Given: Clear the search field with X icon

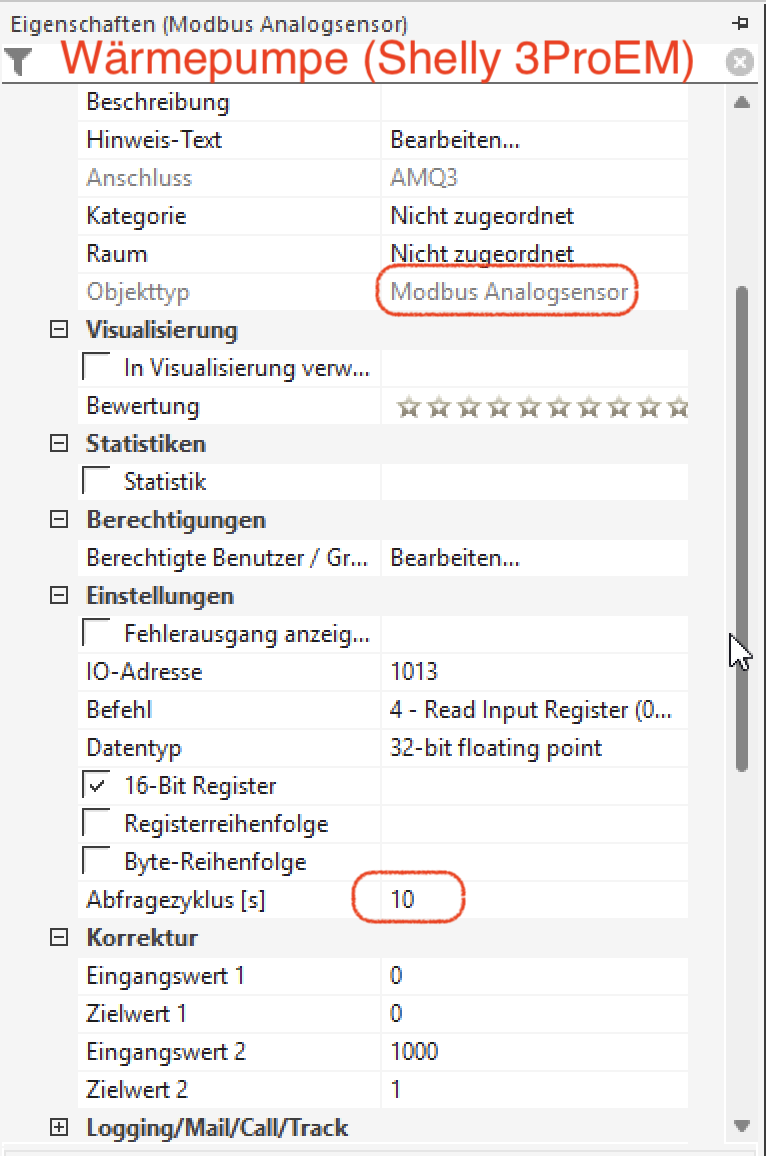Looking at the screenshot, I should (739, 63).
